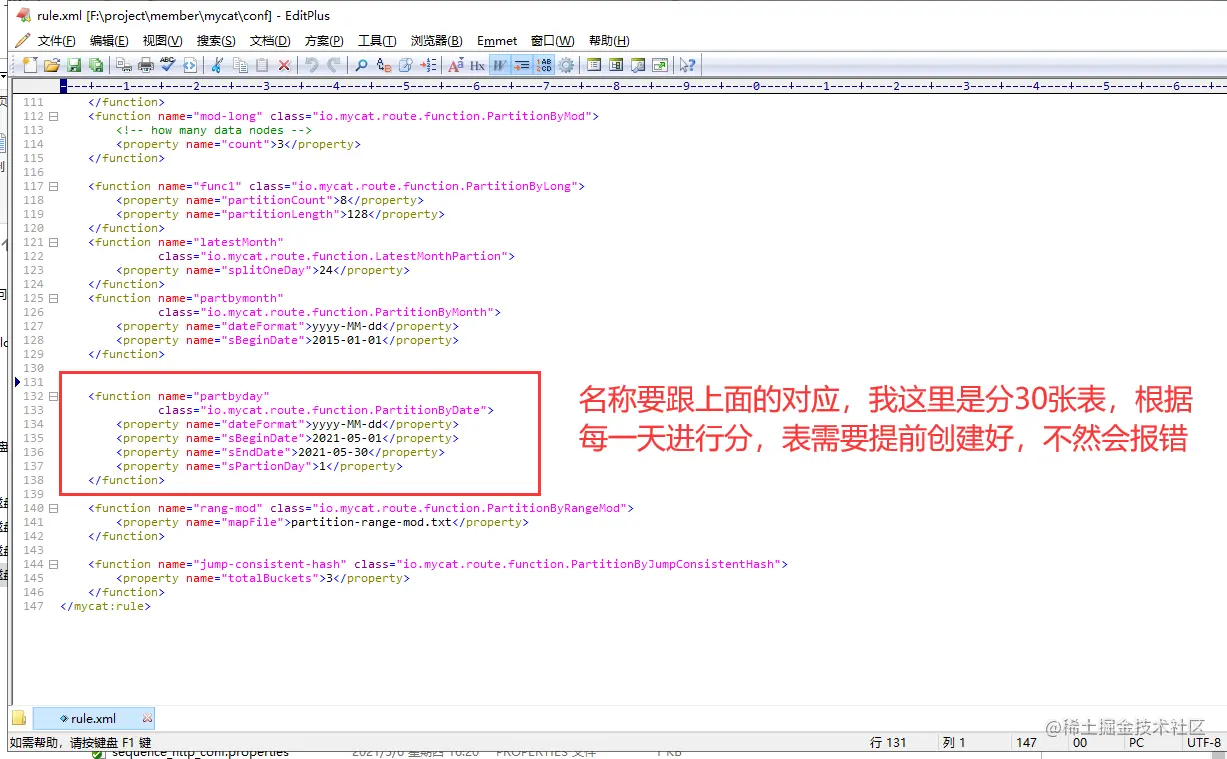The width and height of the screenshot is (1227, 759).
Task: Click the Paste clipboard icon
Action: click(262, 65)
